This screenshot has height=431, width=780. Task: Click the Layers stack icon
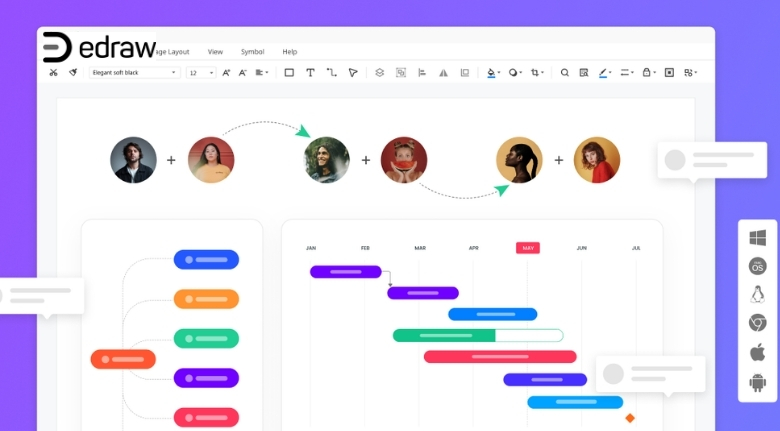coord(380,73)
